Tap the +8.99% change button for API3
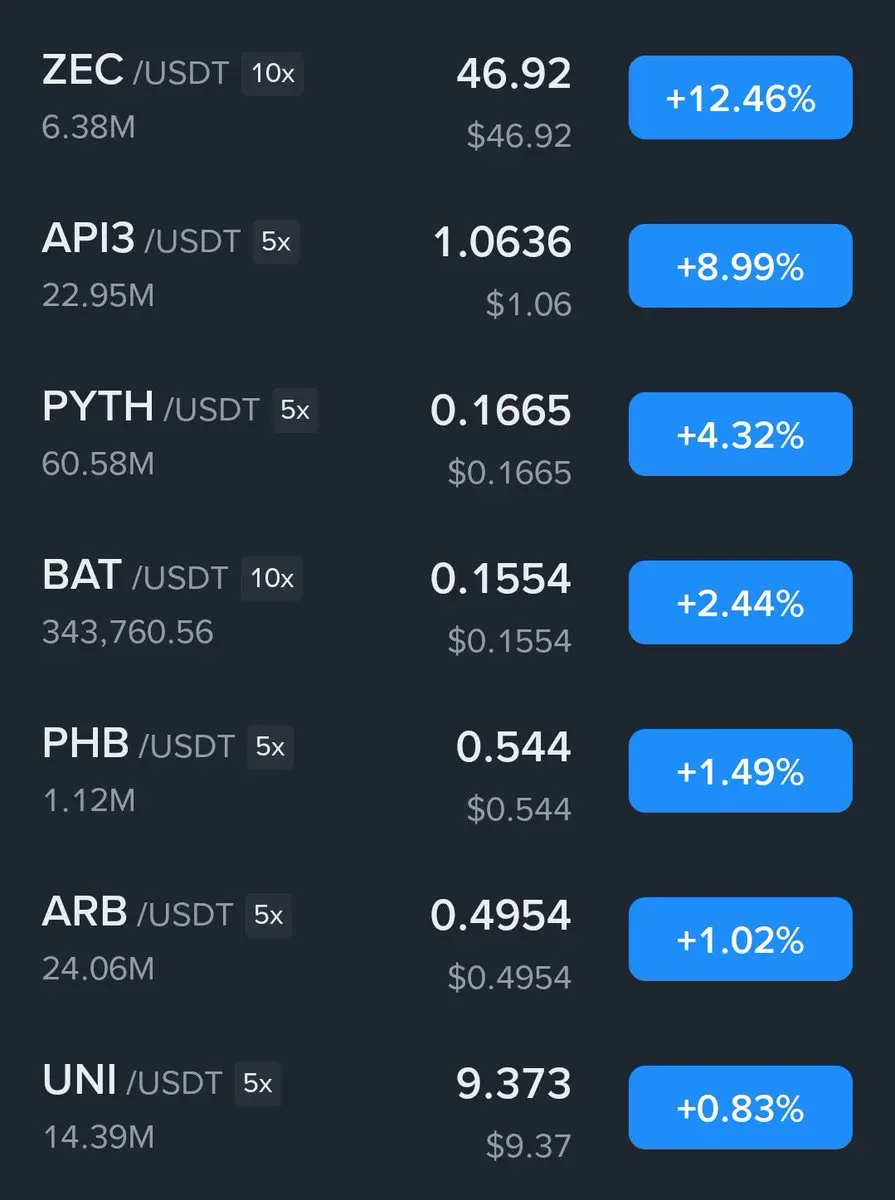This screenshot has height=1200, width=895. click(x=740, y=266)
